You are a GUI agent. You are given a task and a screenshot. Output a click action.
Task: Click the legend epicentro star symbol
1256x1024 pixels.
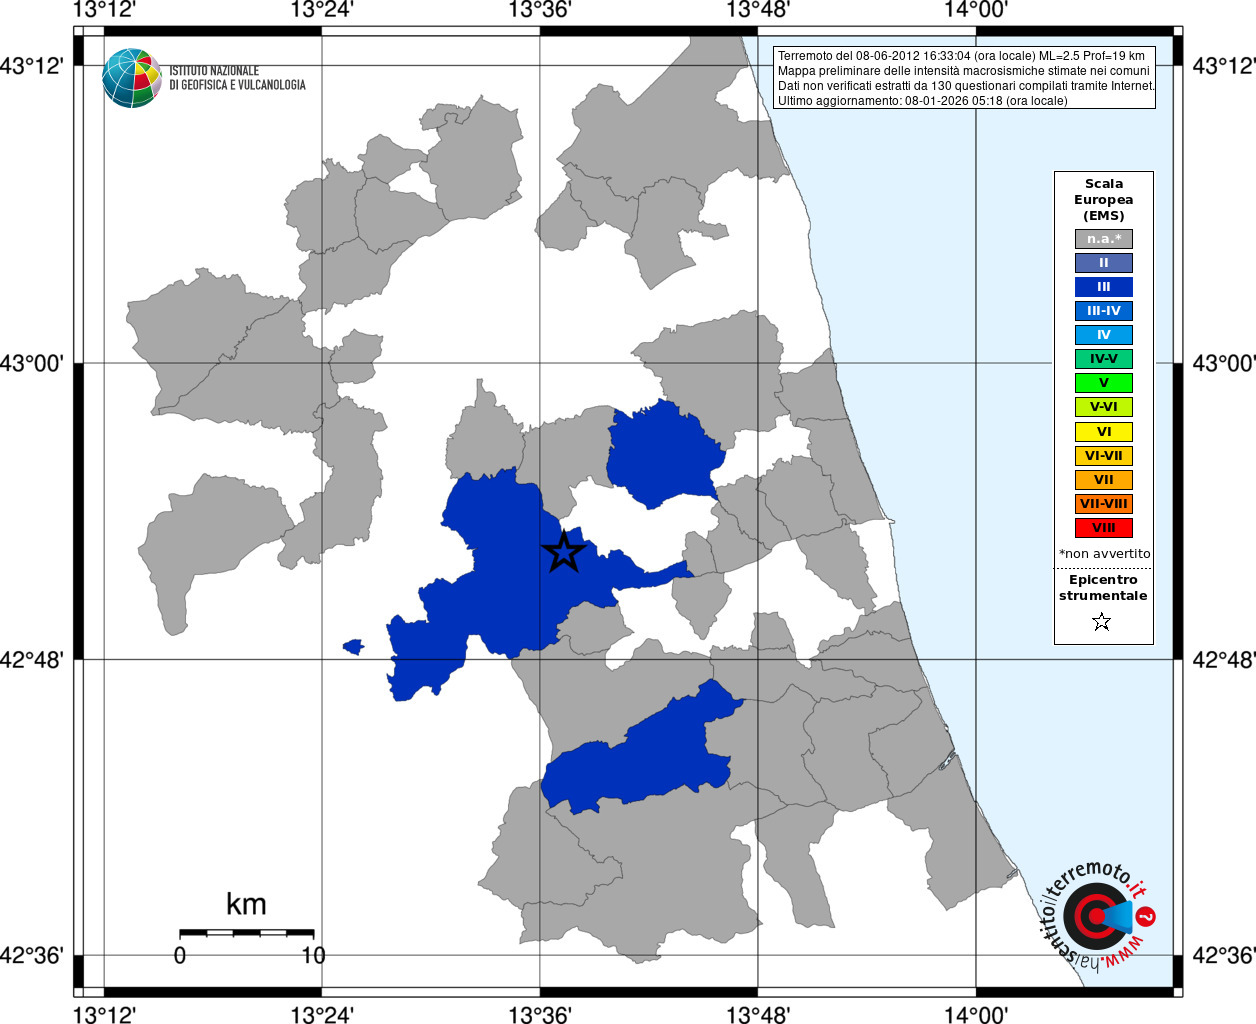[x=1102, y=622]
